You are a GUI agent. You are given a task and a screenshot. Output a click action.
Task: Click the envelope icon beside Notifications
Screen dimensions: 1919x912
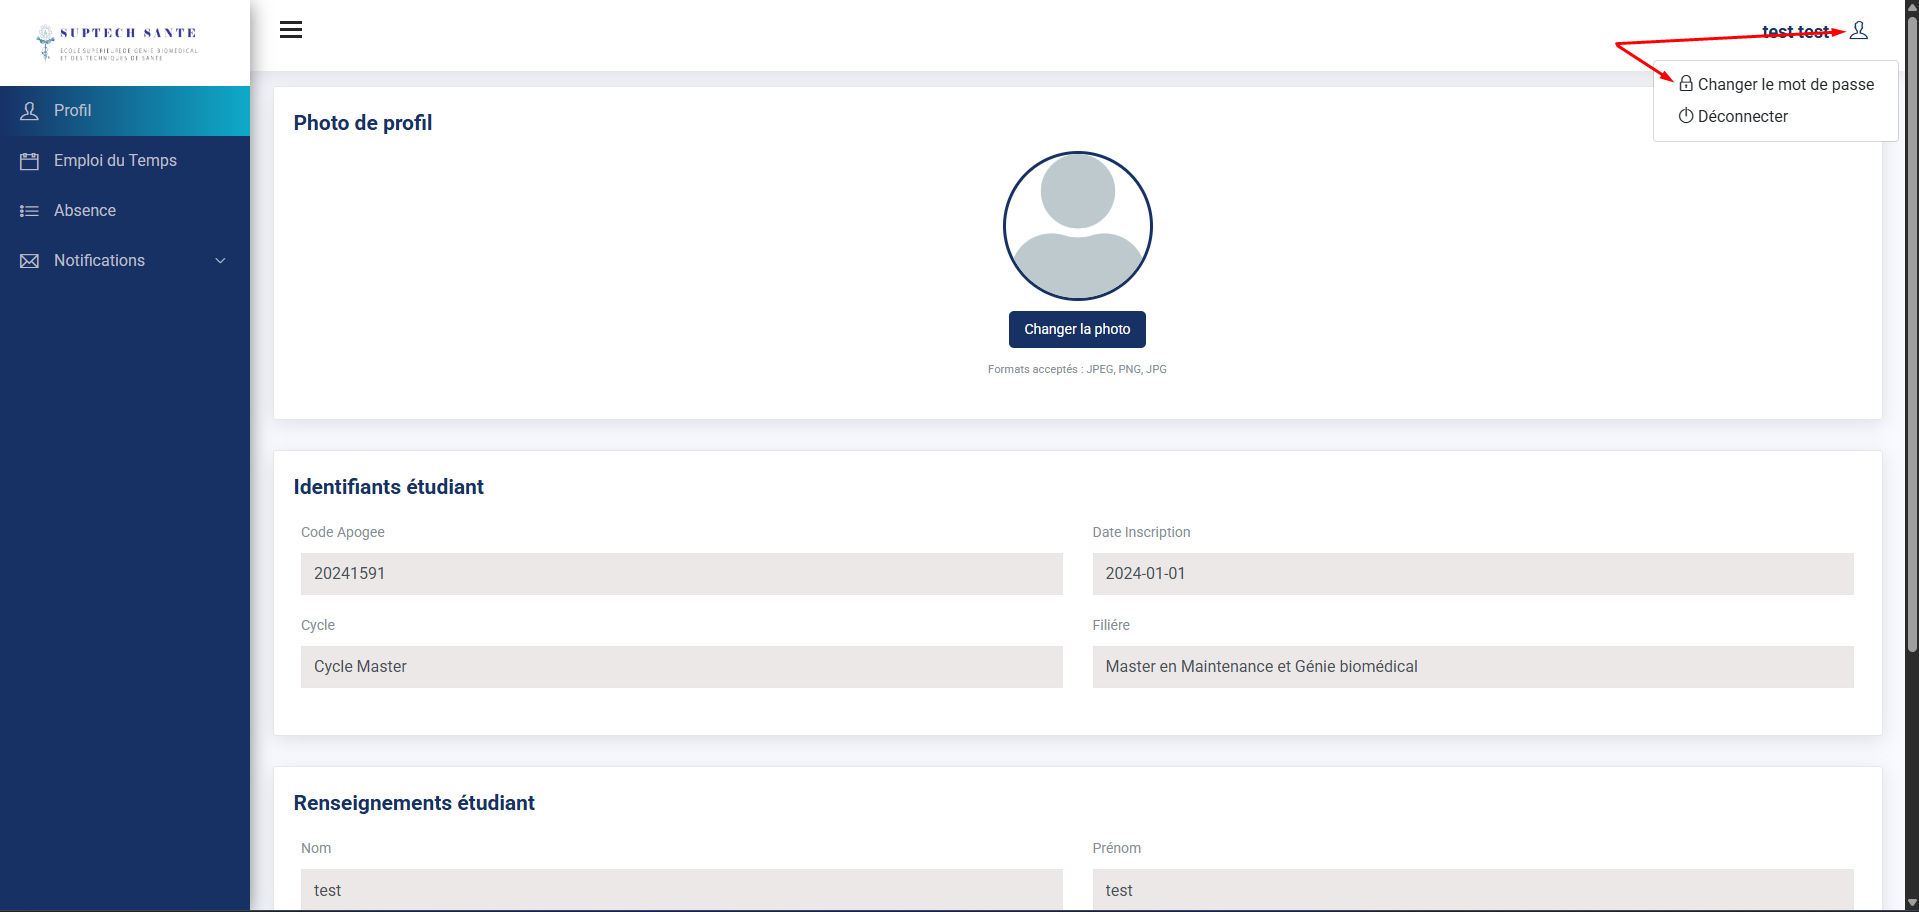[30, 261]
